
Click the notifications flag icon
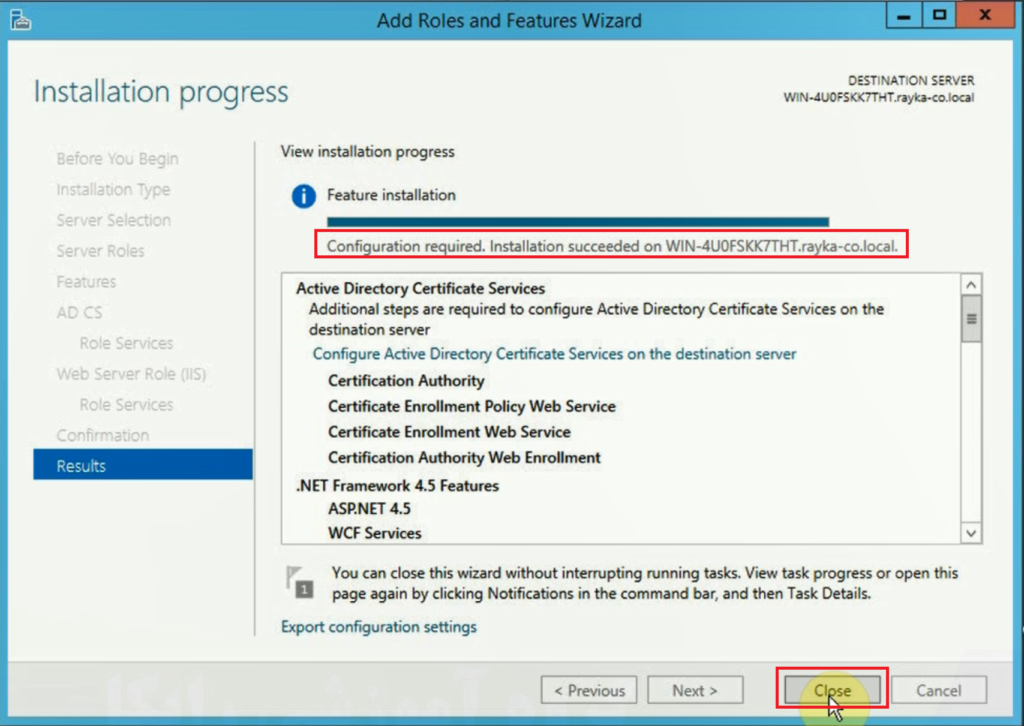click(x=300, y=582)
